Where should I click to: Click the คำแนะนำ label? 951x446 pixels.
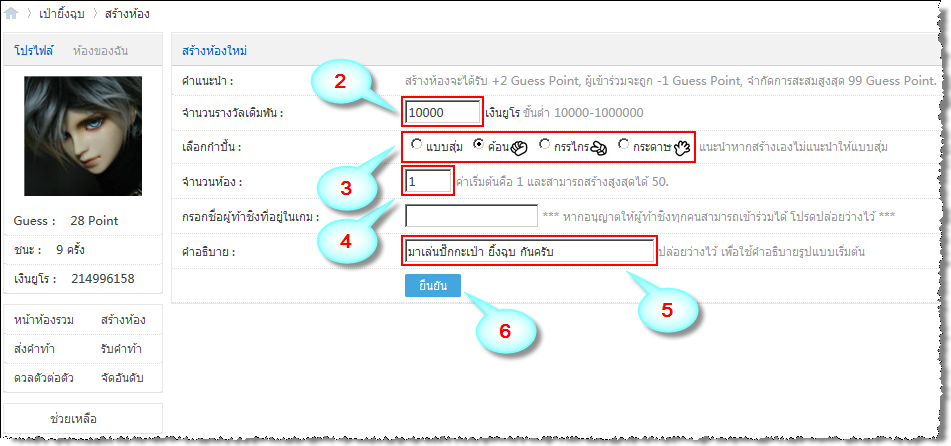207,80
